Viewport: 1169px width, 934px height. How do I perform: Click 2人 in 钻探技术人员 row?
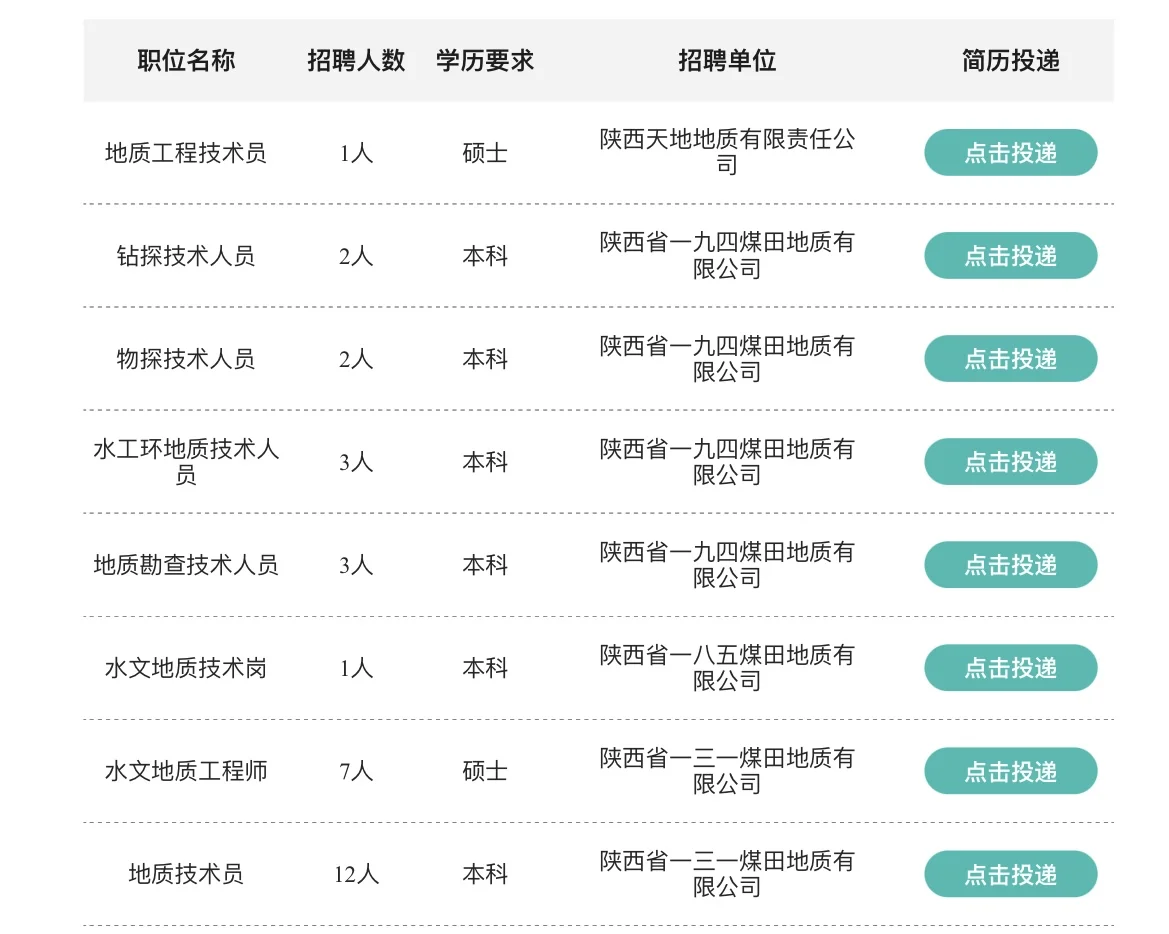click(356, 256)
